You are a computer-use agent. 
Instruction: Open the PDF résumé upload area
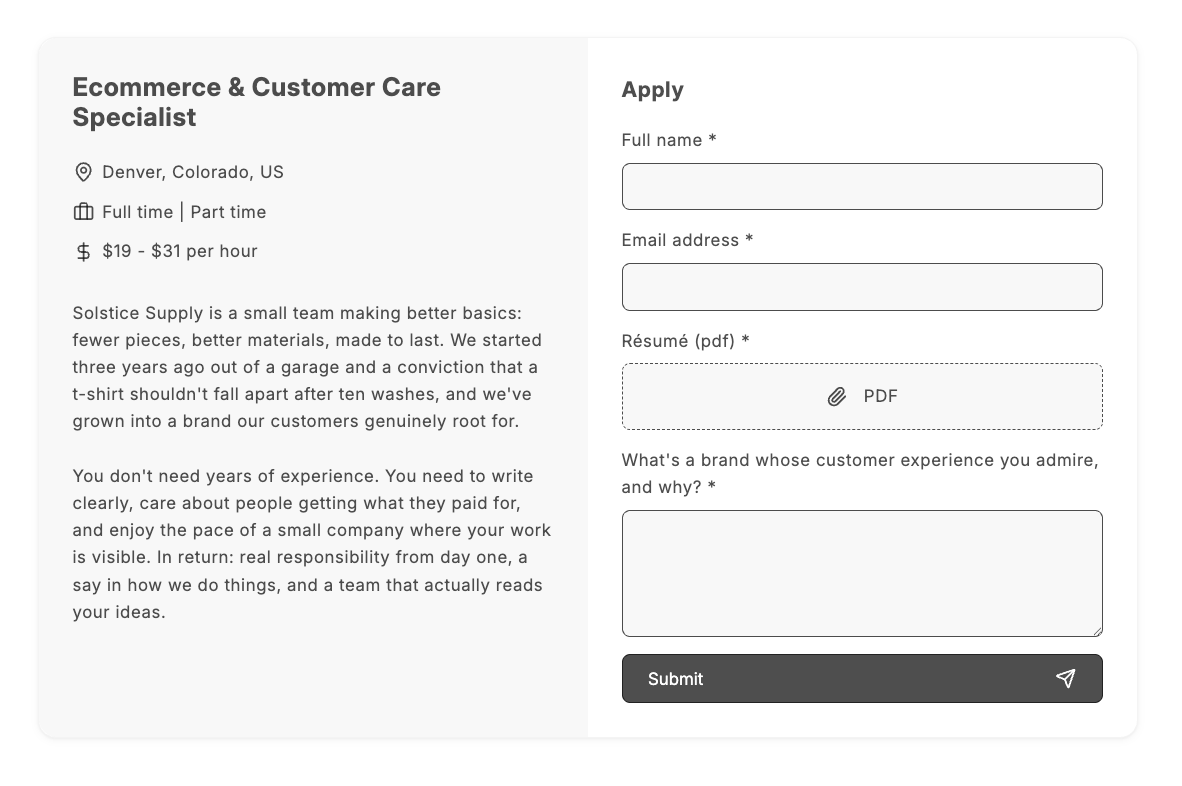862,396
